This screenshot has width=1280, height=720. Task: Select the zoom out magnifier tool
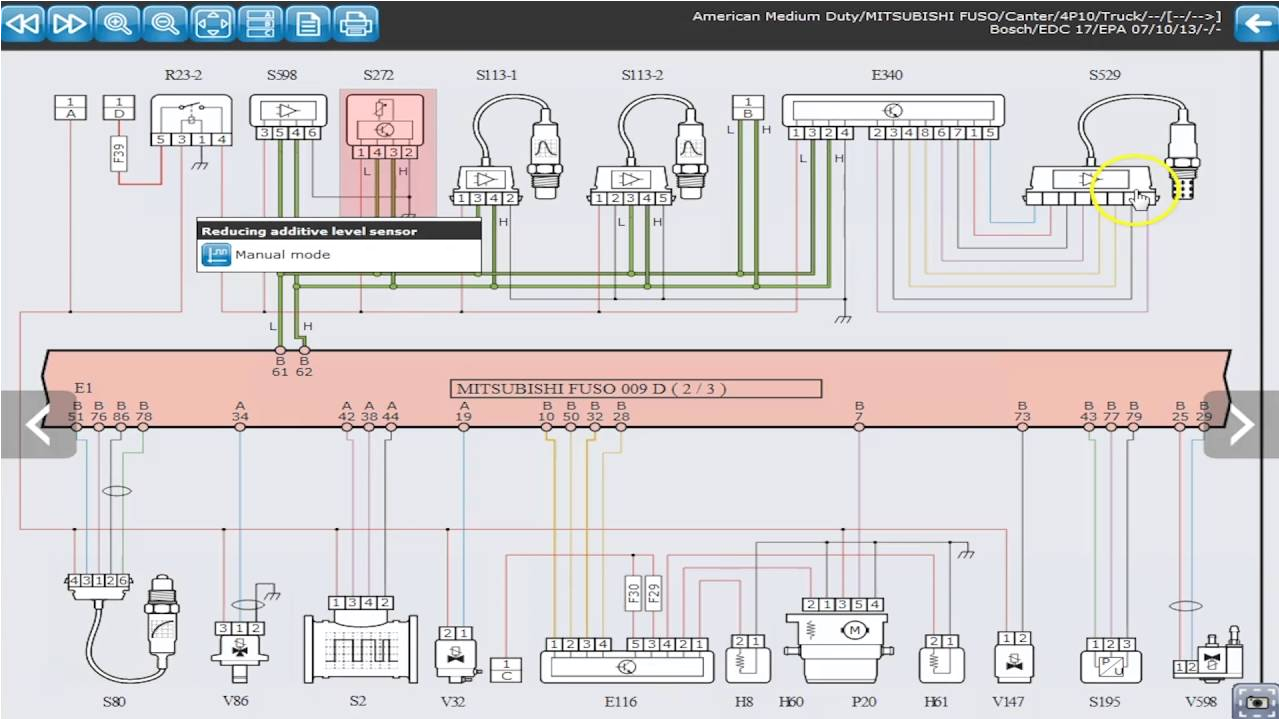[164, 23]
